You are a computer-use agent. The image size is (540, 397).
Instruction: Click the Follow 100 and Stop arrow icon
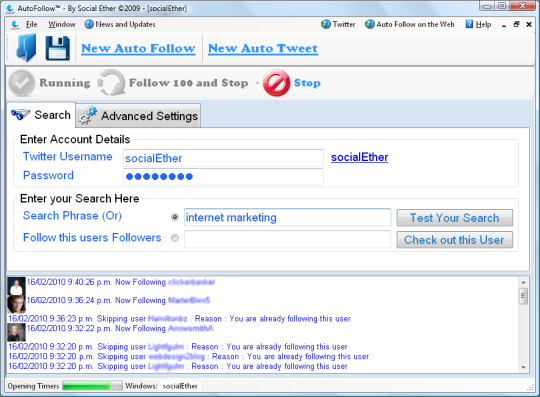click(x=112, y=83)
